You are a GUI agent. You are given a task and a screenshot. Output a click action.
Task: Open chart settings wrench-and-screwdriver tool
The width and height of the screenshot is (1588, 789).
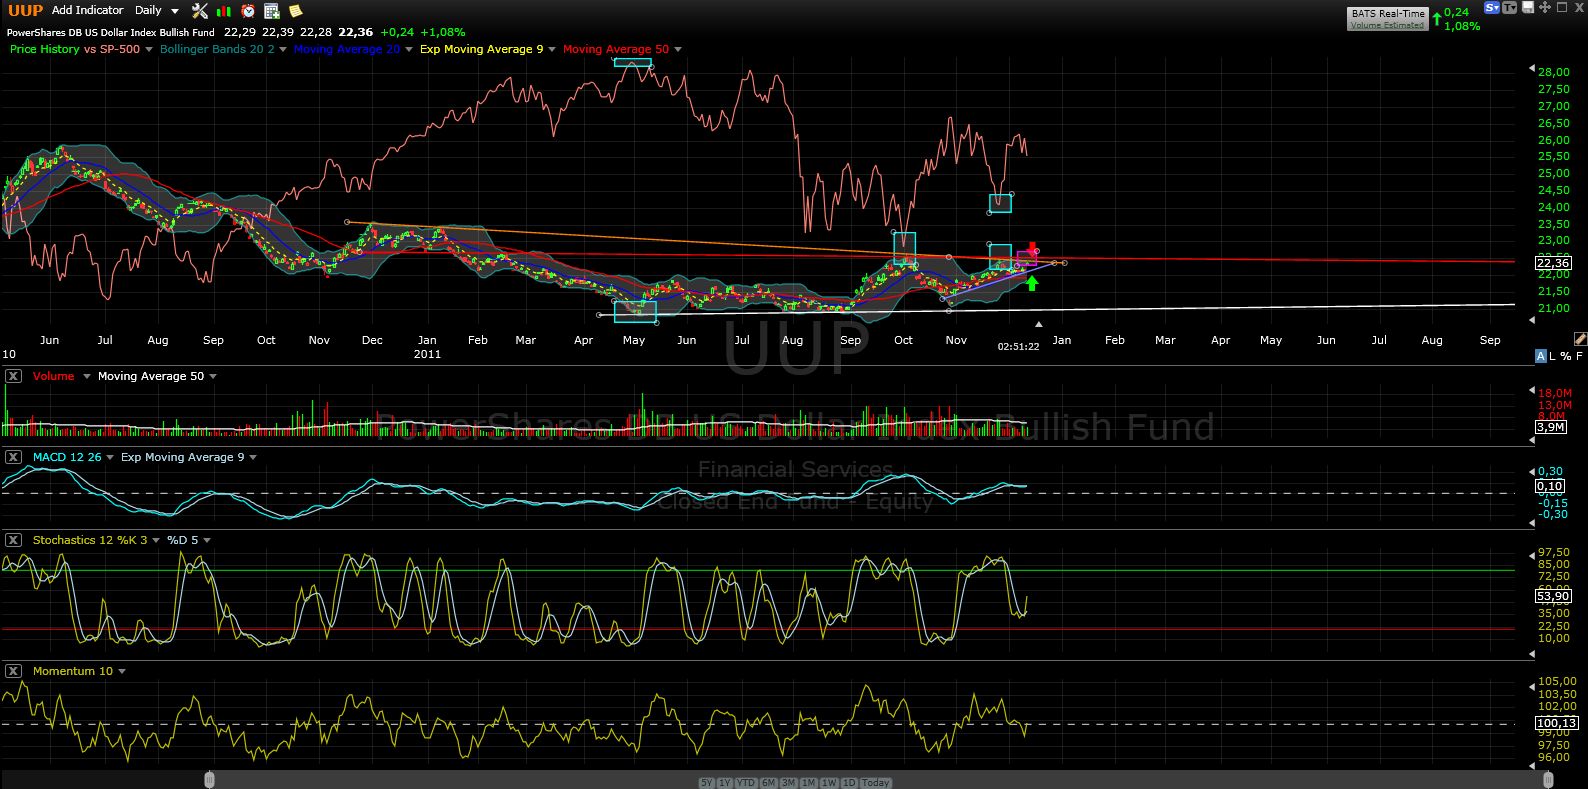(200, 11)
